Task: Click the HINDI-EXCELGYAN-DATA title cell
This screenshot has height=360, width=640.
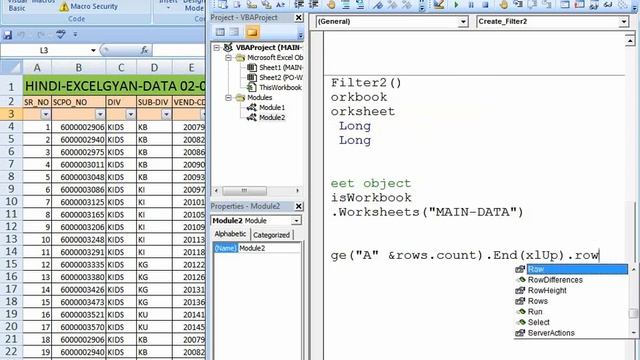Action: point(114,86)
